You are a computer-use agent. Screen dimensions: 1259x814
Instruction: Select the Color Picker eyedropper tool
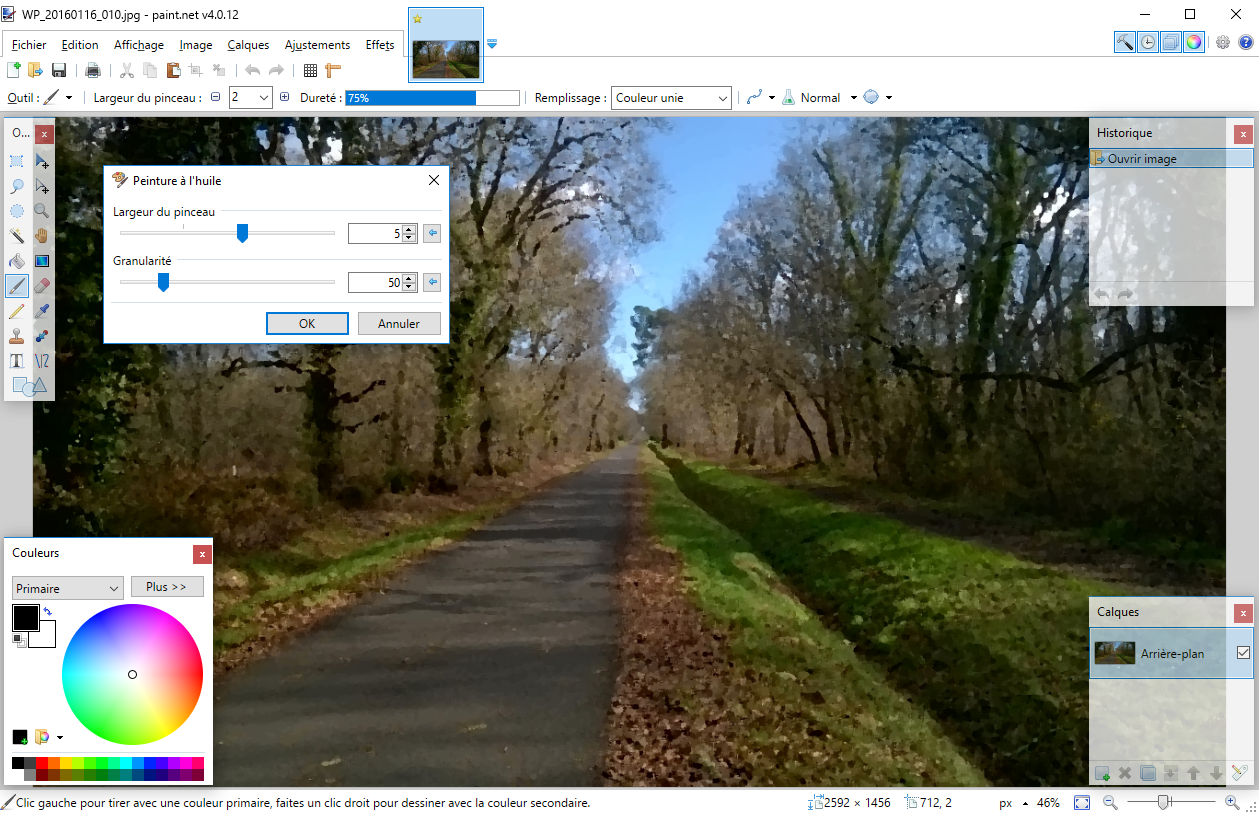pyautogui.click(x=42, y=311)
